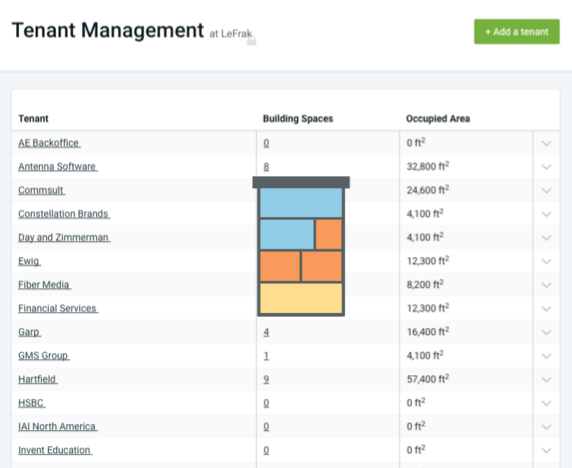The height and width of the screenshot is (468, 572).
Task: Open the Garp tenant link
Action: (x=30, y=332)
